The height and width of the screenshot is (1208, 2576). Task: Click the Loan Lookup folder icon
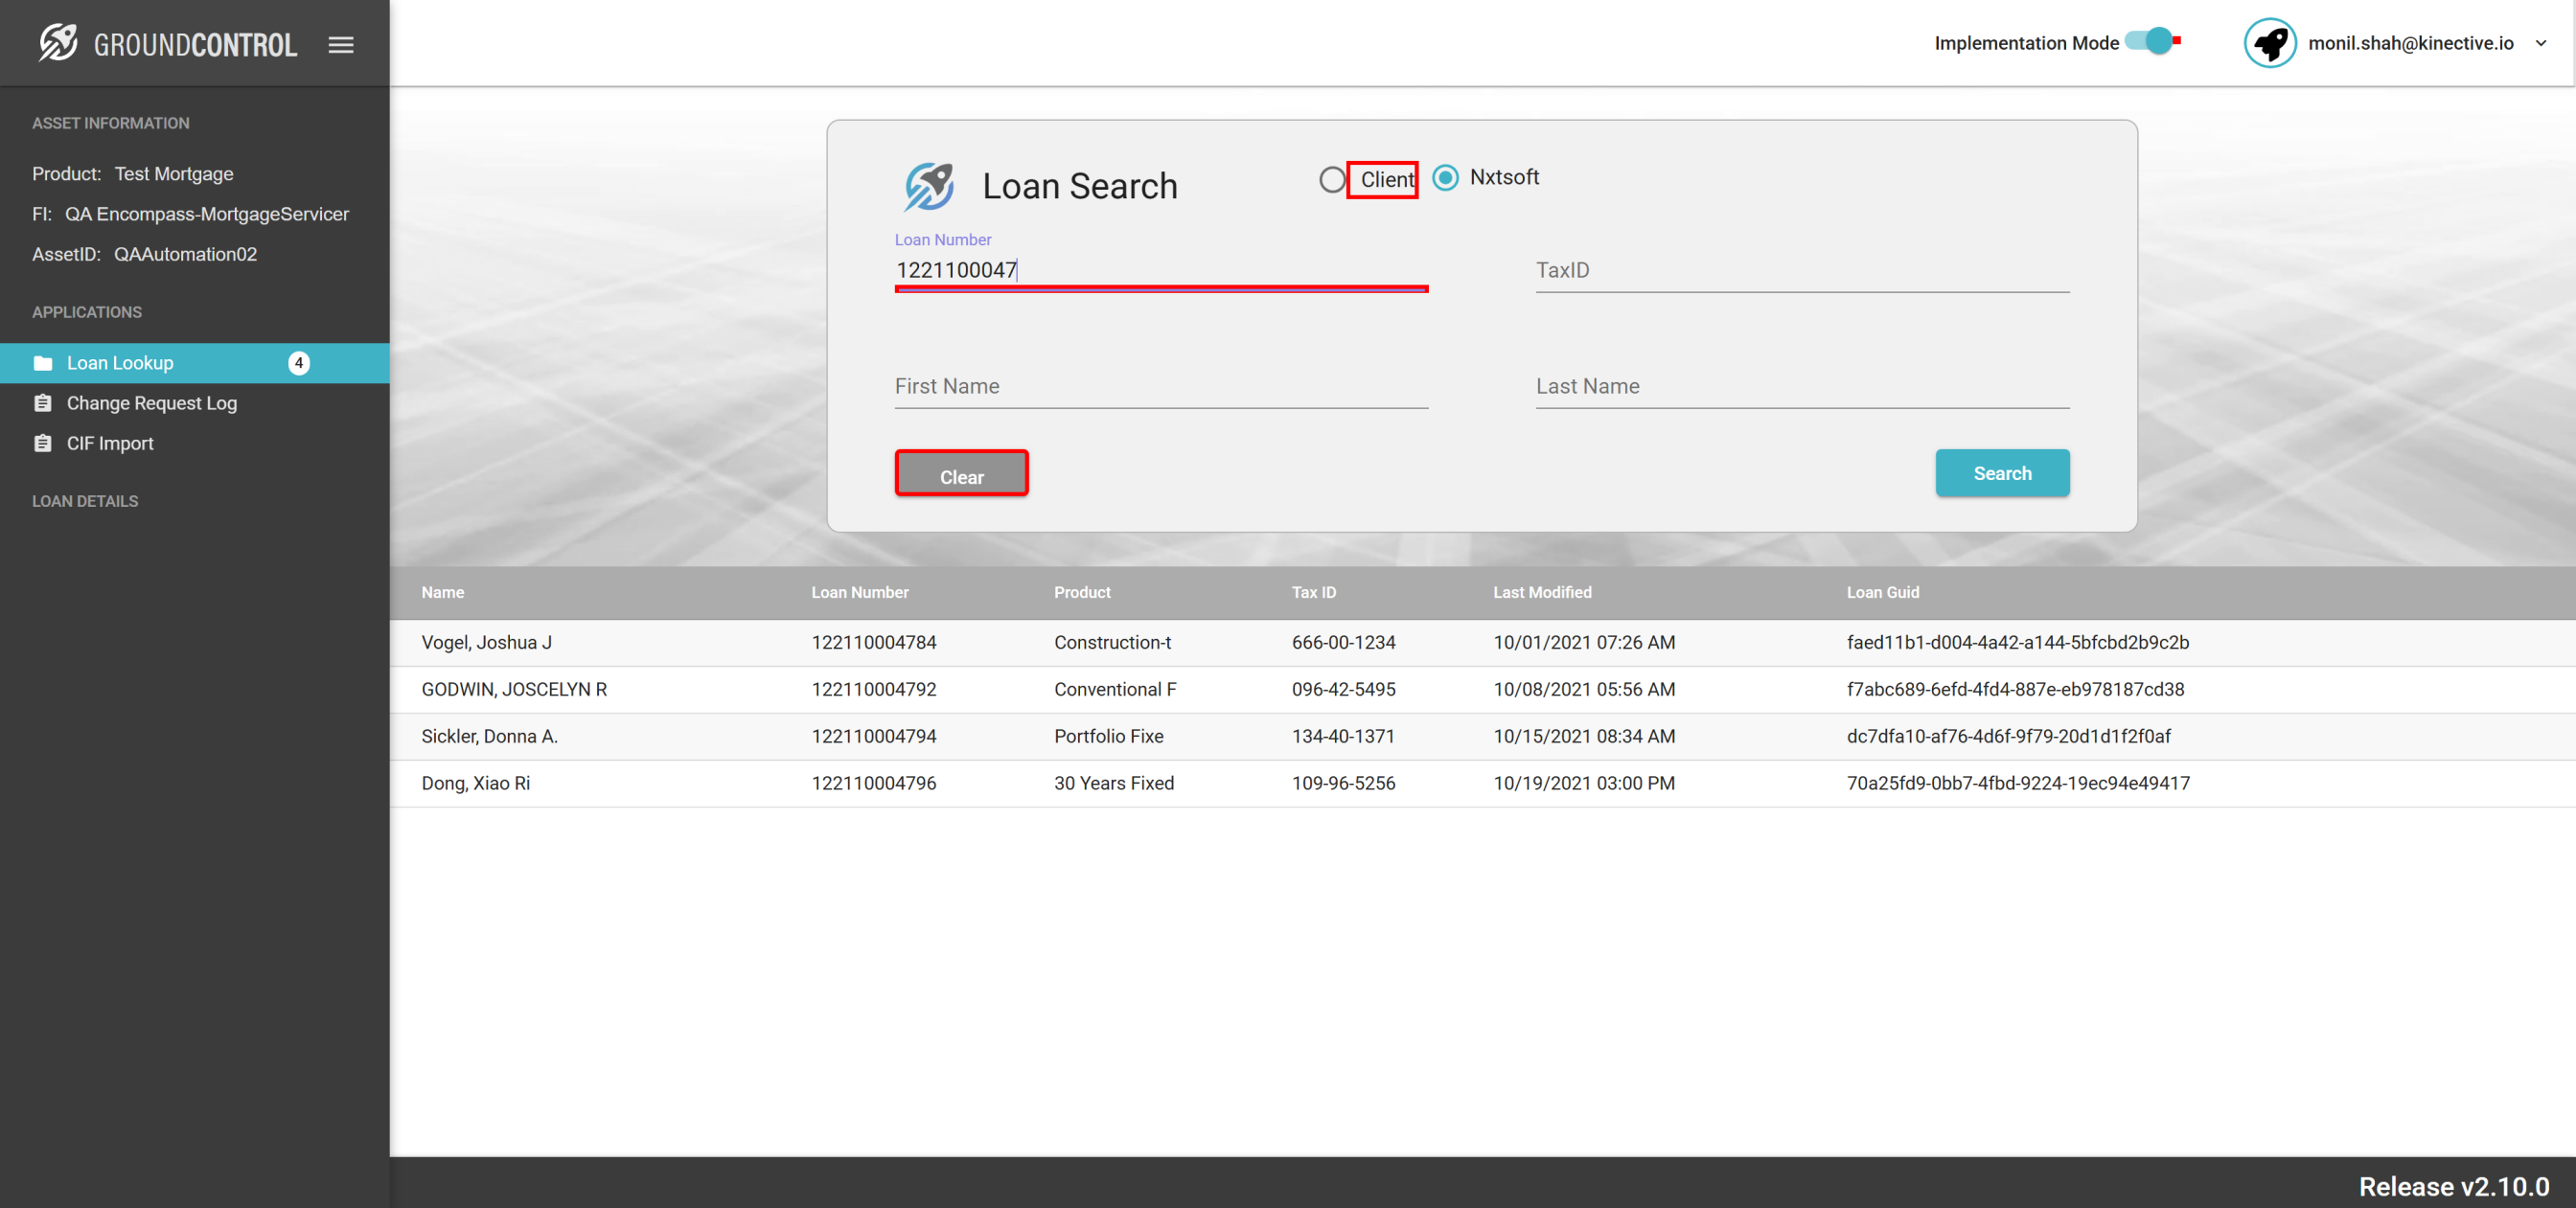[x=43, y=363]
